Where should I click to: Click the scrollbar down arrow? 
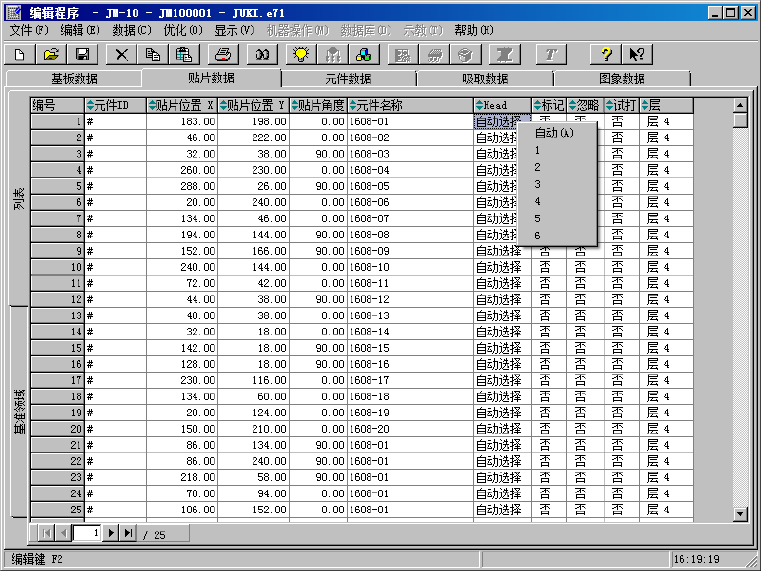click(740, 514)
